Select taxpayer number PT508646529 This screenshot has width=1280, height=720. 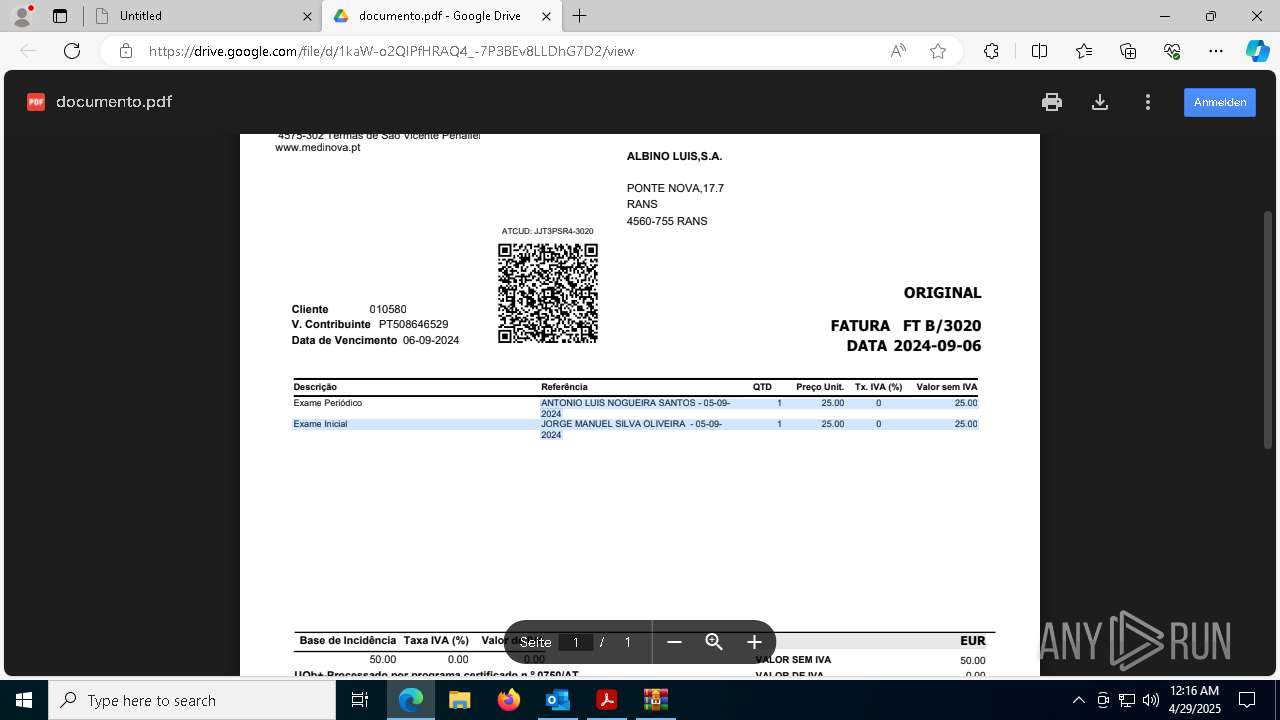tap(413, 325)
